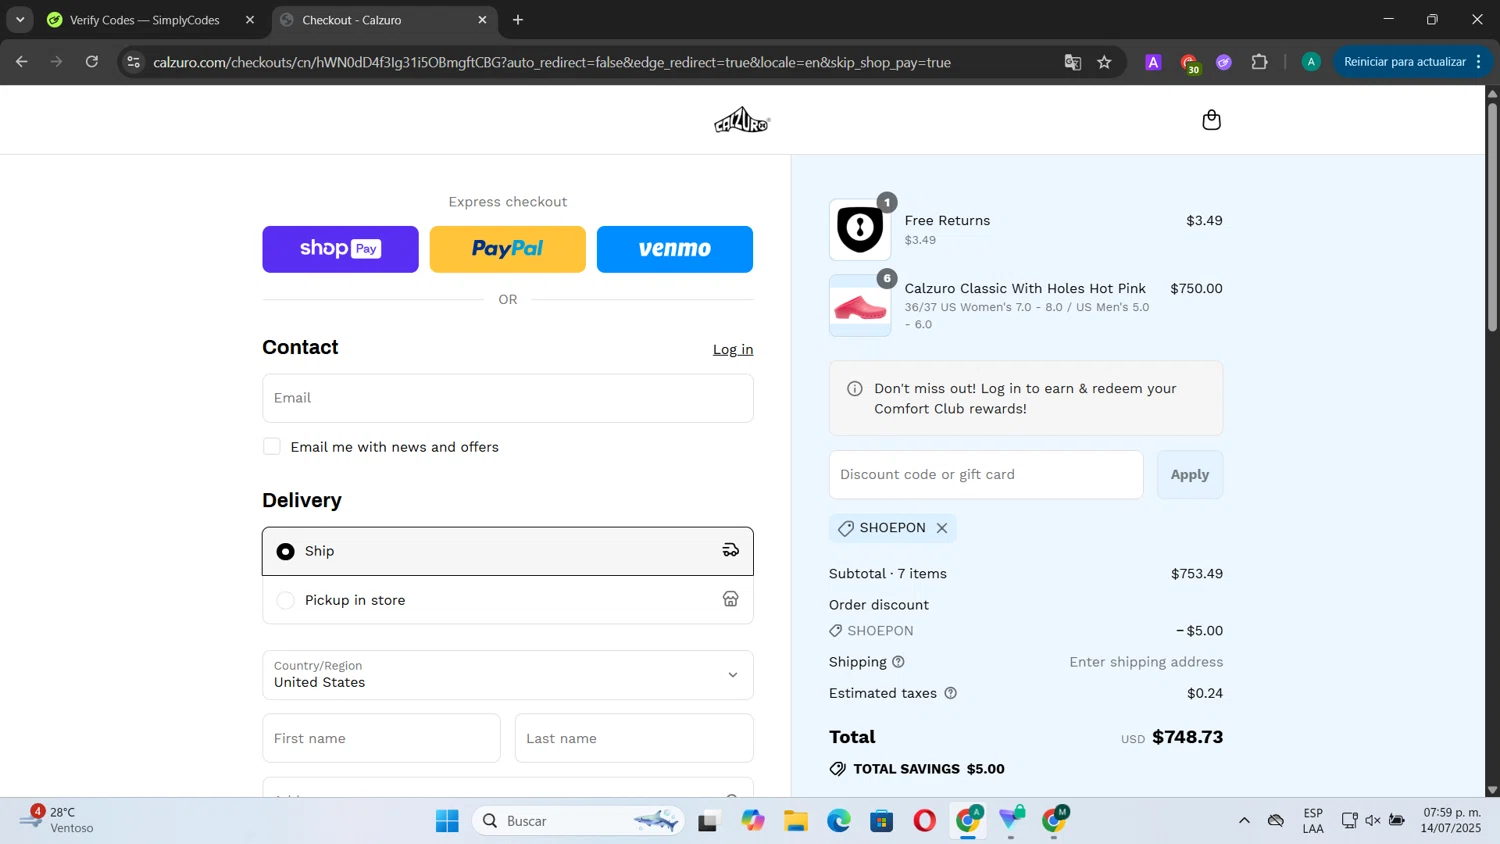Go back to previous page
The width and height of the screenshot is (1500, 844).
pyautogui.click(x=22, y=62)
